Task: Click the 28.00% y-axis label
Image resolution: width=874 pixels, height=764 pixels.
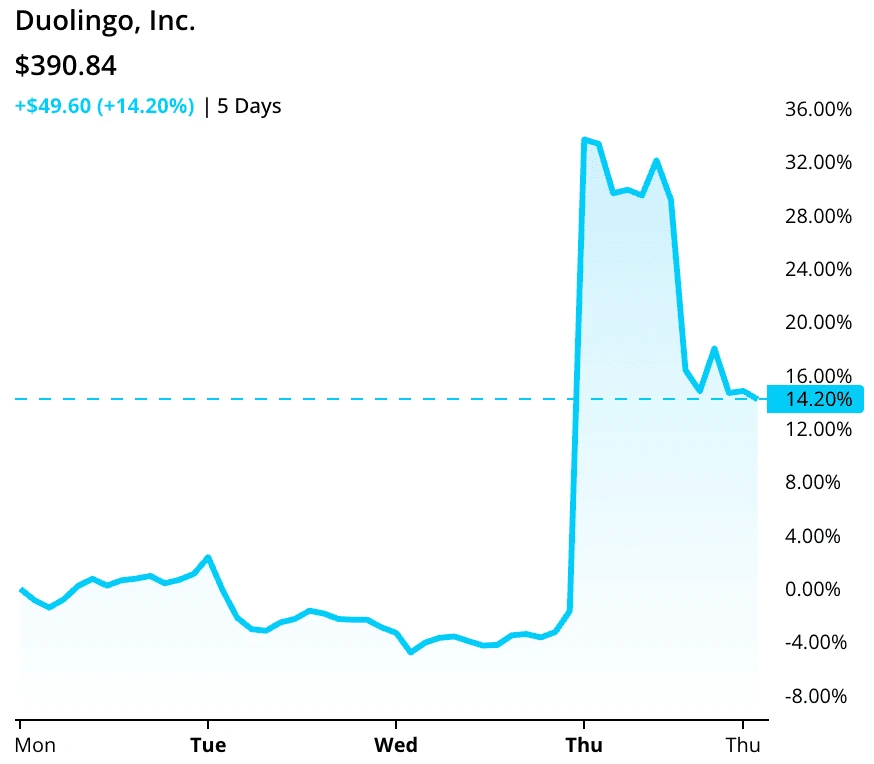Action: (818, 216)
